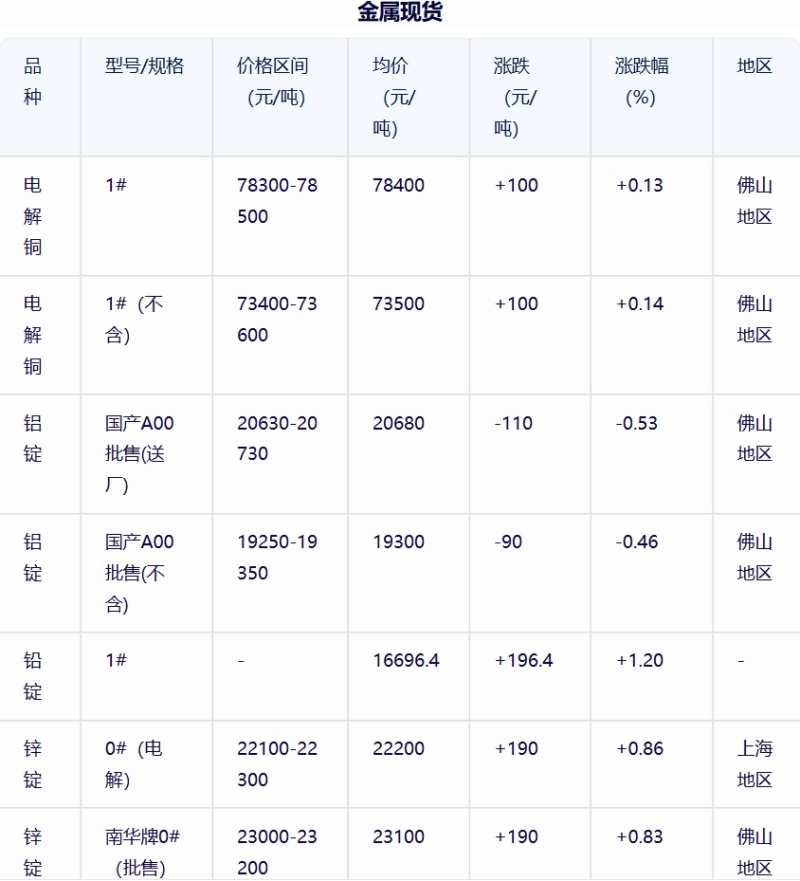Screen dimensions: 800x881
Task: Select the 19250-19350 price range cell
Action: tap(277, 557)
